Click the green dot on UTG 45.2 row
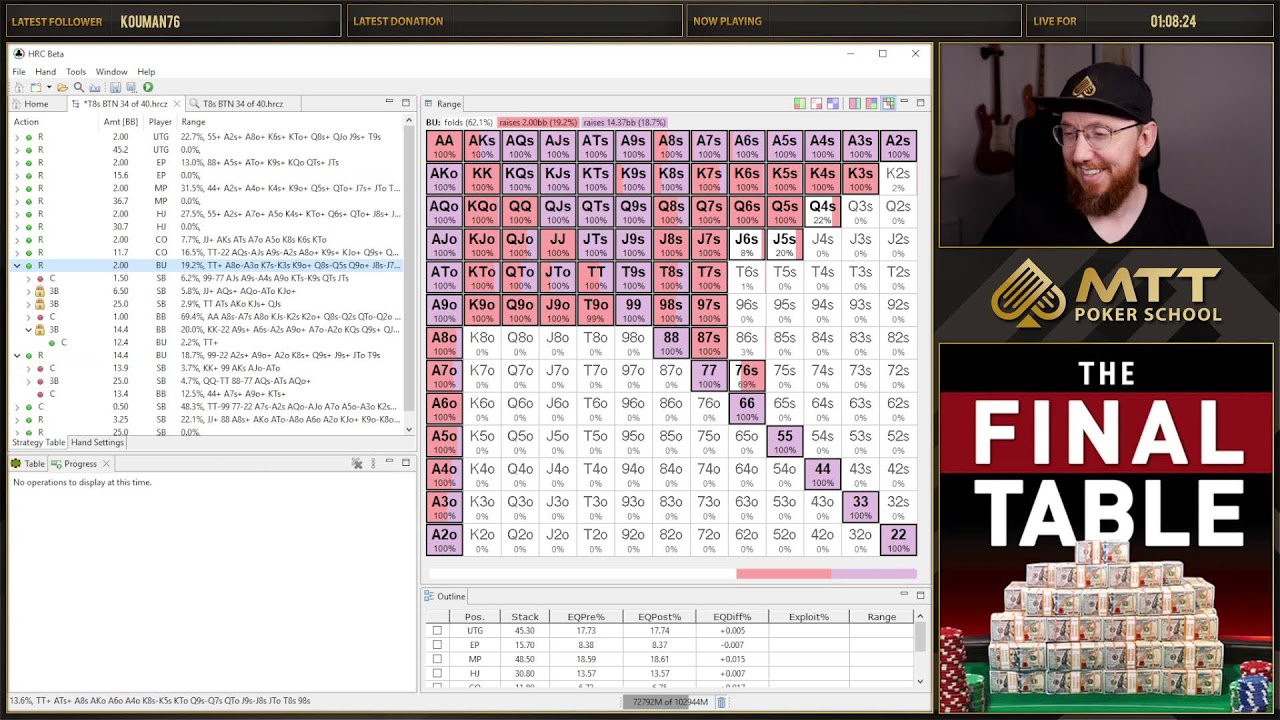The image size is (1280, 720). pos(29,150)
